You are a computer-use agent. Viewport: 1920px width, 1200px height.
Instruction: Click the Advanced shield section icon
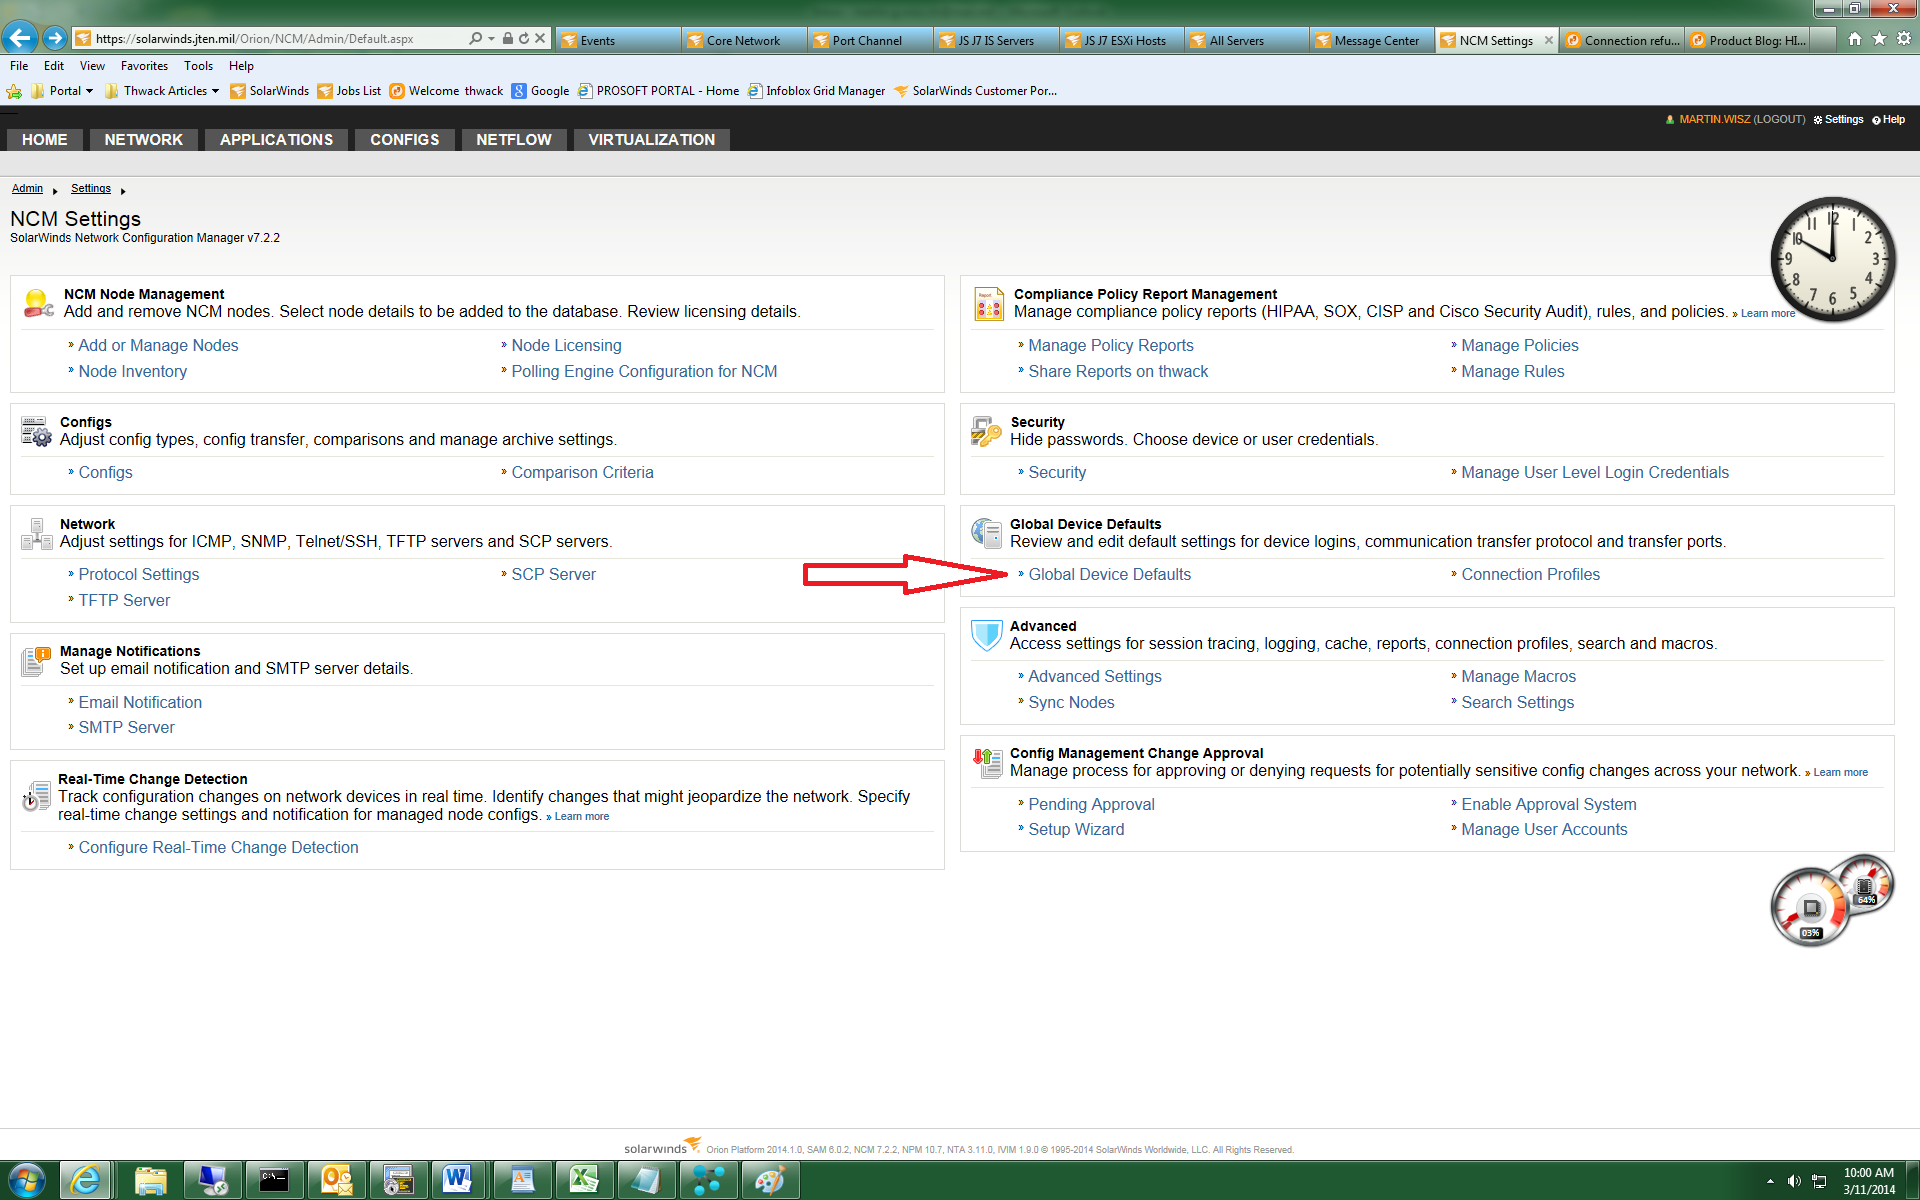(986, 634)
